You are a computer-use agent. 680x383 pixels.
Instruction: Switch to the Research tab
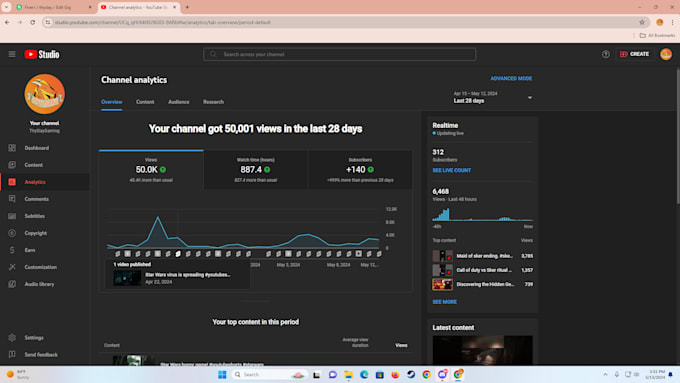pos(213,102)
